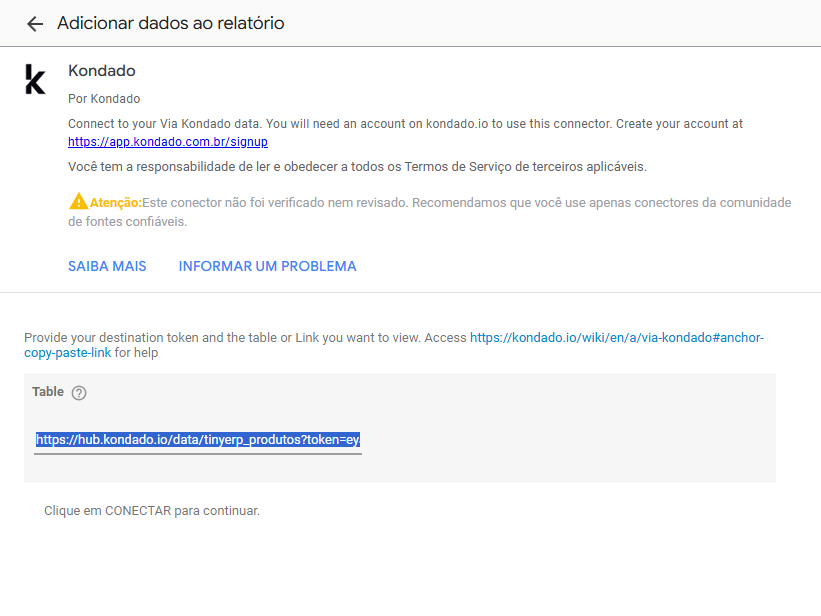The image size is (821, 616).
Task: Click the Kondado heading text
Action: pyautogui.click(x=101, y=70)
